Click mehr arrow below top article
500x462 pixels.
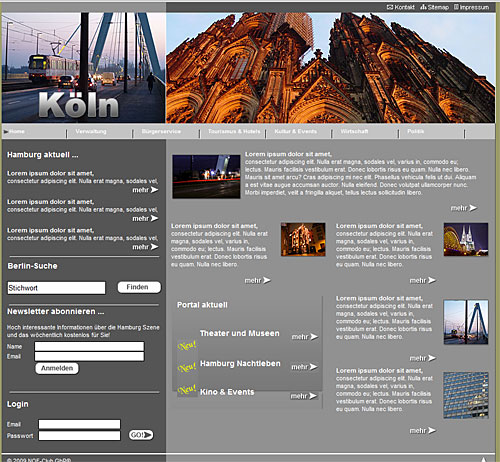[x=464, y=208]
